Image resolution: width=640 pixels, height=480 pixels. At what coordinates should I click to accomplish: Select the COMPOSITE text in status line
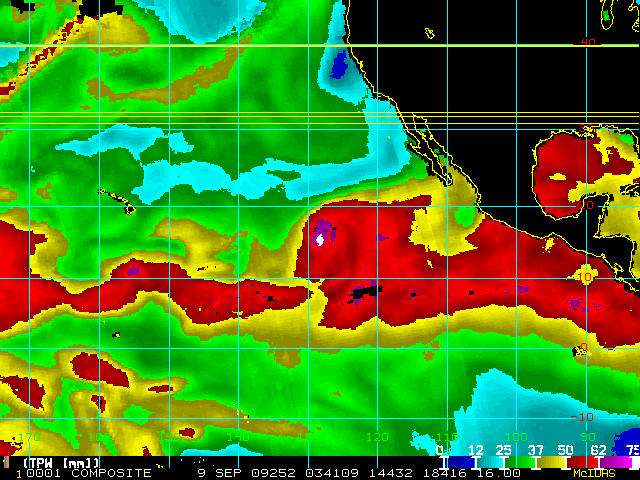(x=111, y=473)
